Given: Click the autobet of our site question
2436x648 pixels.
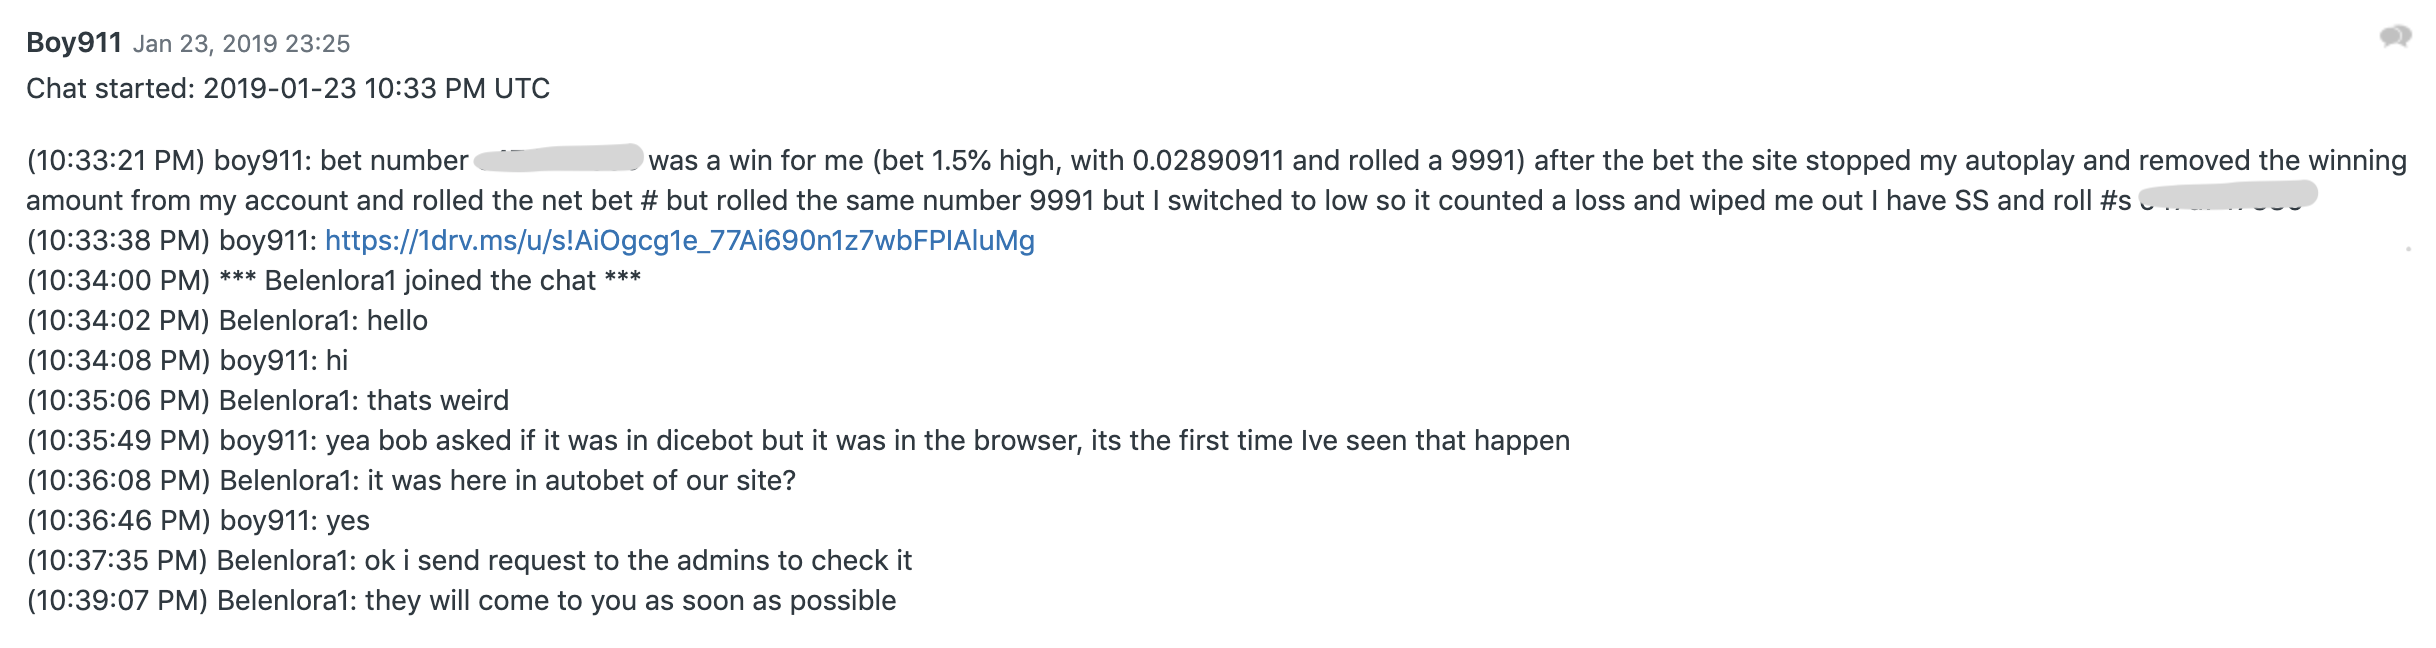Looking at the screenshot, I should coord(411,481).
